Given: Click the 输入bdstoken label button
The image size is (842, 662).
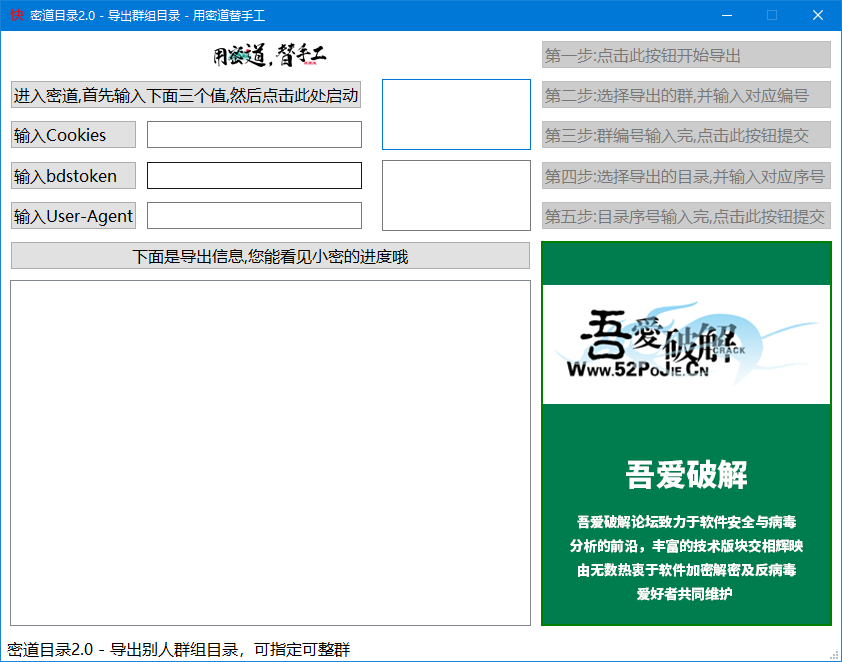Looking at the screenshot, I should point(74,176).
